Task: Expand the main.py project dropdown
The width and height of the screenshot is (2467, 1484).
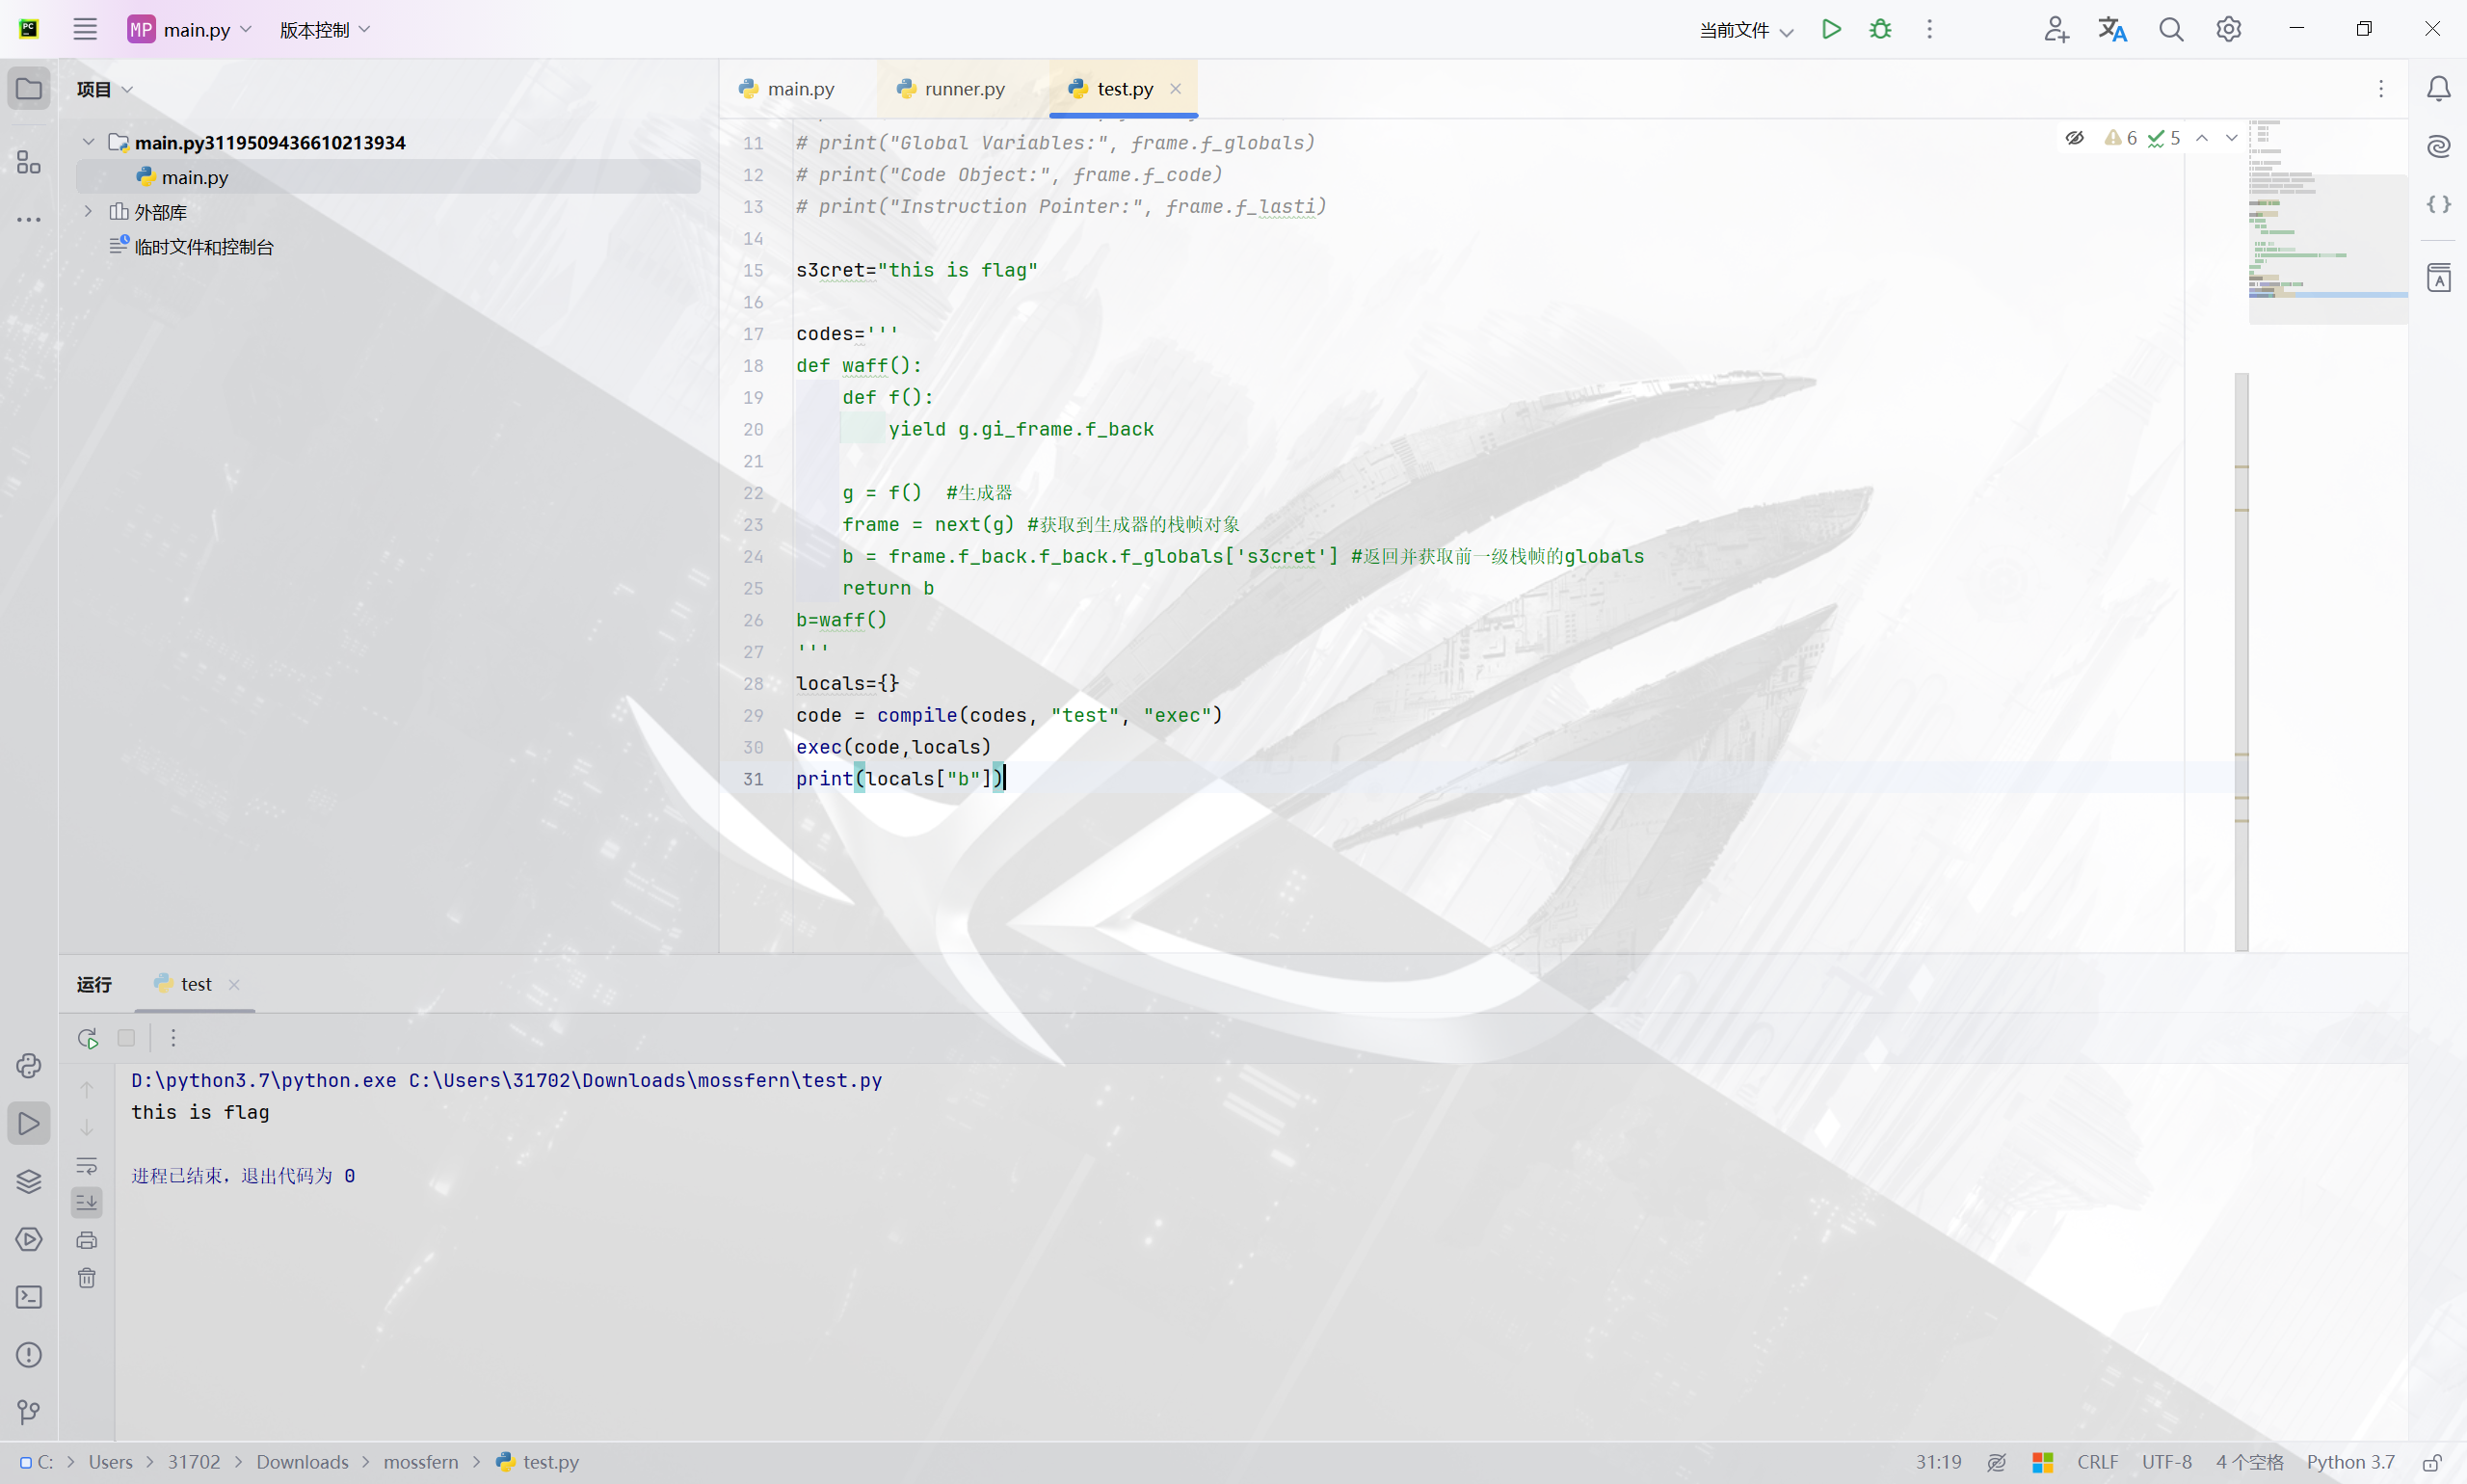Action: 190,29
